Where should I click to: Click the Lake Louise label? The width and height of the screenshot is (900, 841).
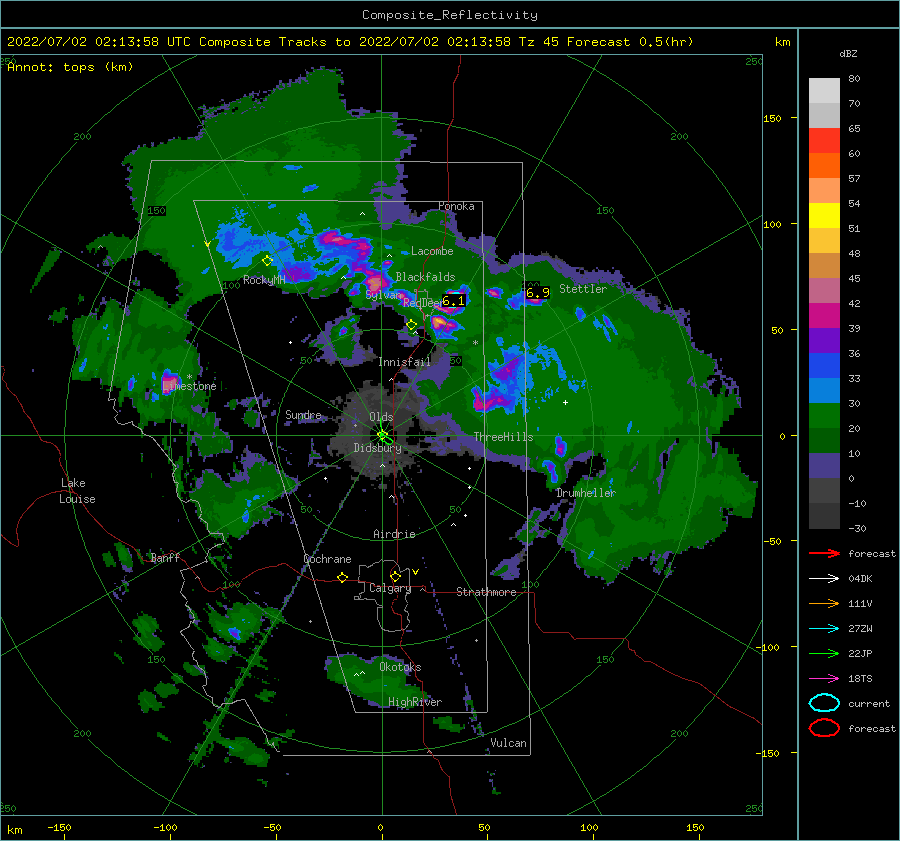coord(77,491)
